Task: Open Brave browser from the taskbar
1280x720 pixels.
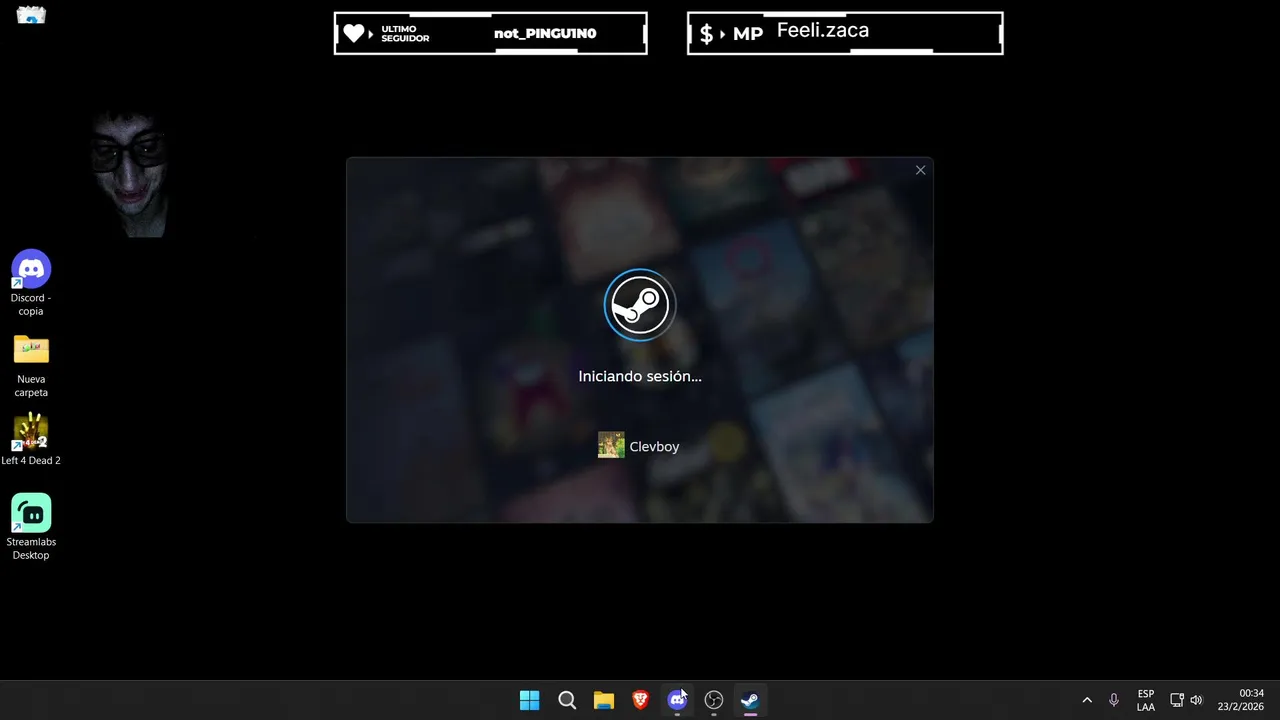Action: (x=640, y=700)
